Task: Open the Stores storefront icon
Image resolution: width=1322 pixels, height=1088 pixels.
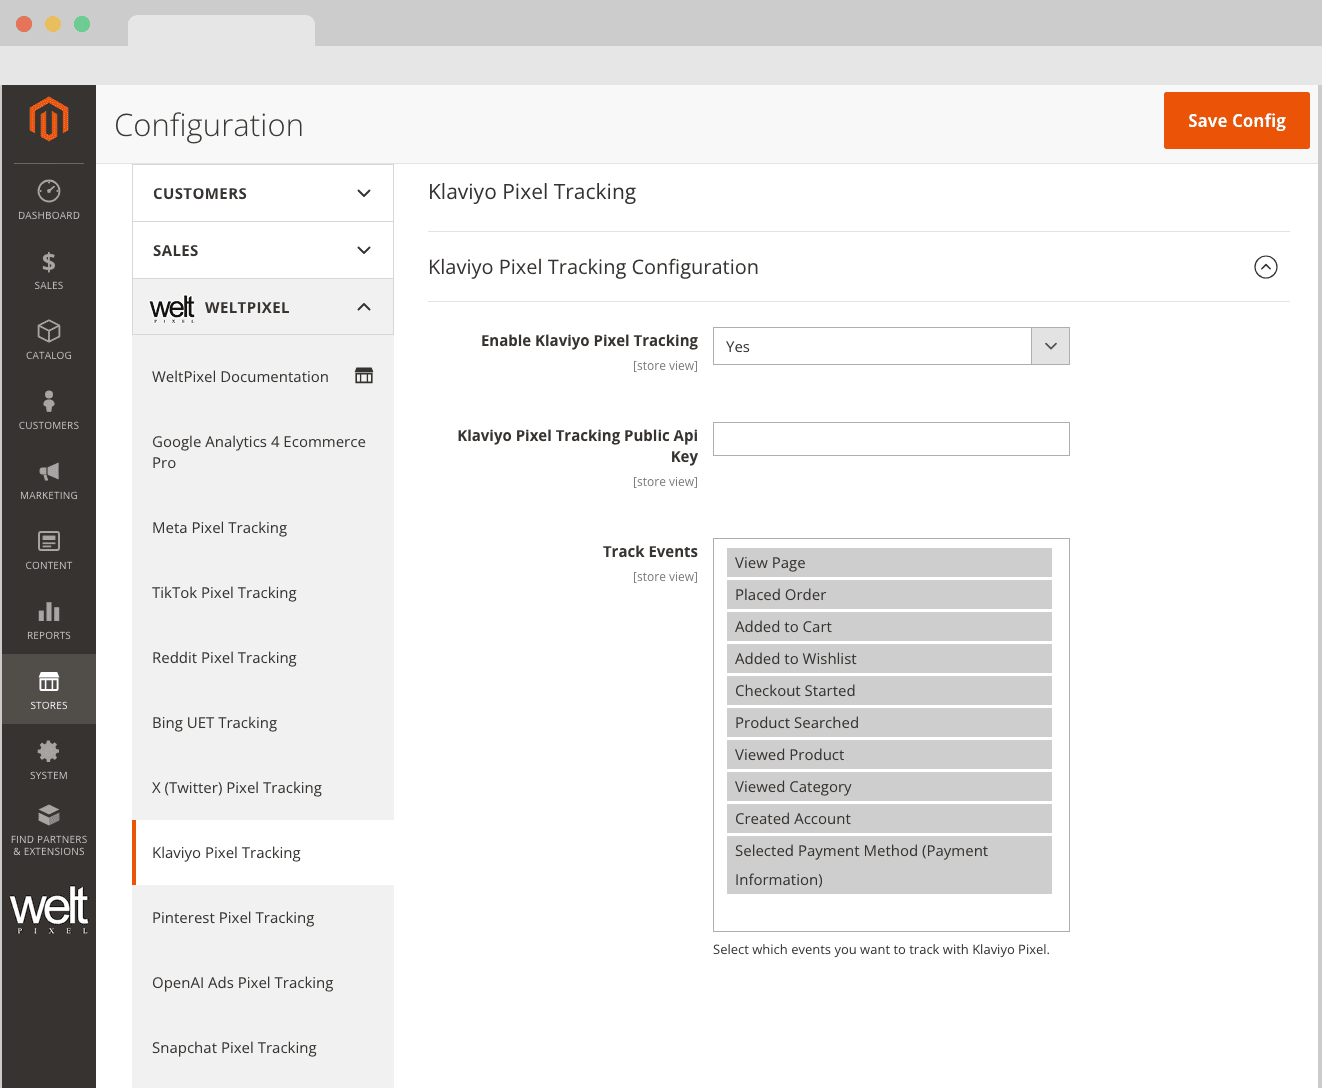Action: point(49,681)
